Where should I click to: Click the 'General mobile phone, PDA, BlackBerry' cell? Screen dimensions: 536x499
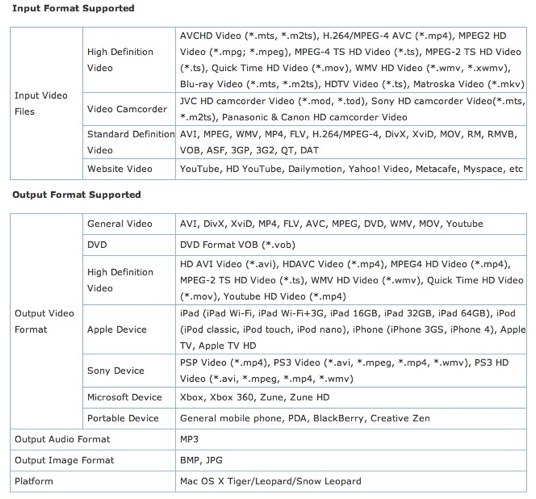(351, 418)
